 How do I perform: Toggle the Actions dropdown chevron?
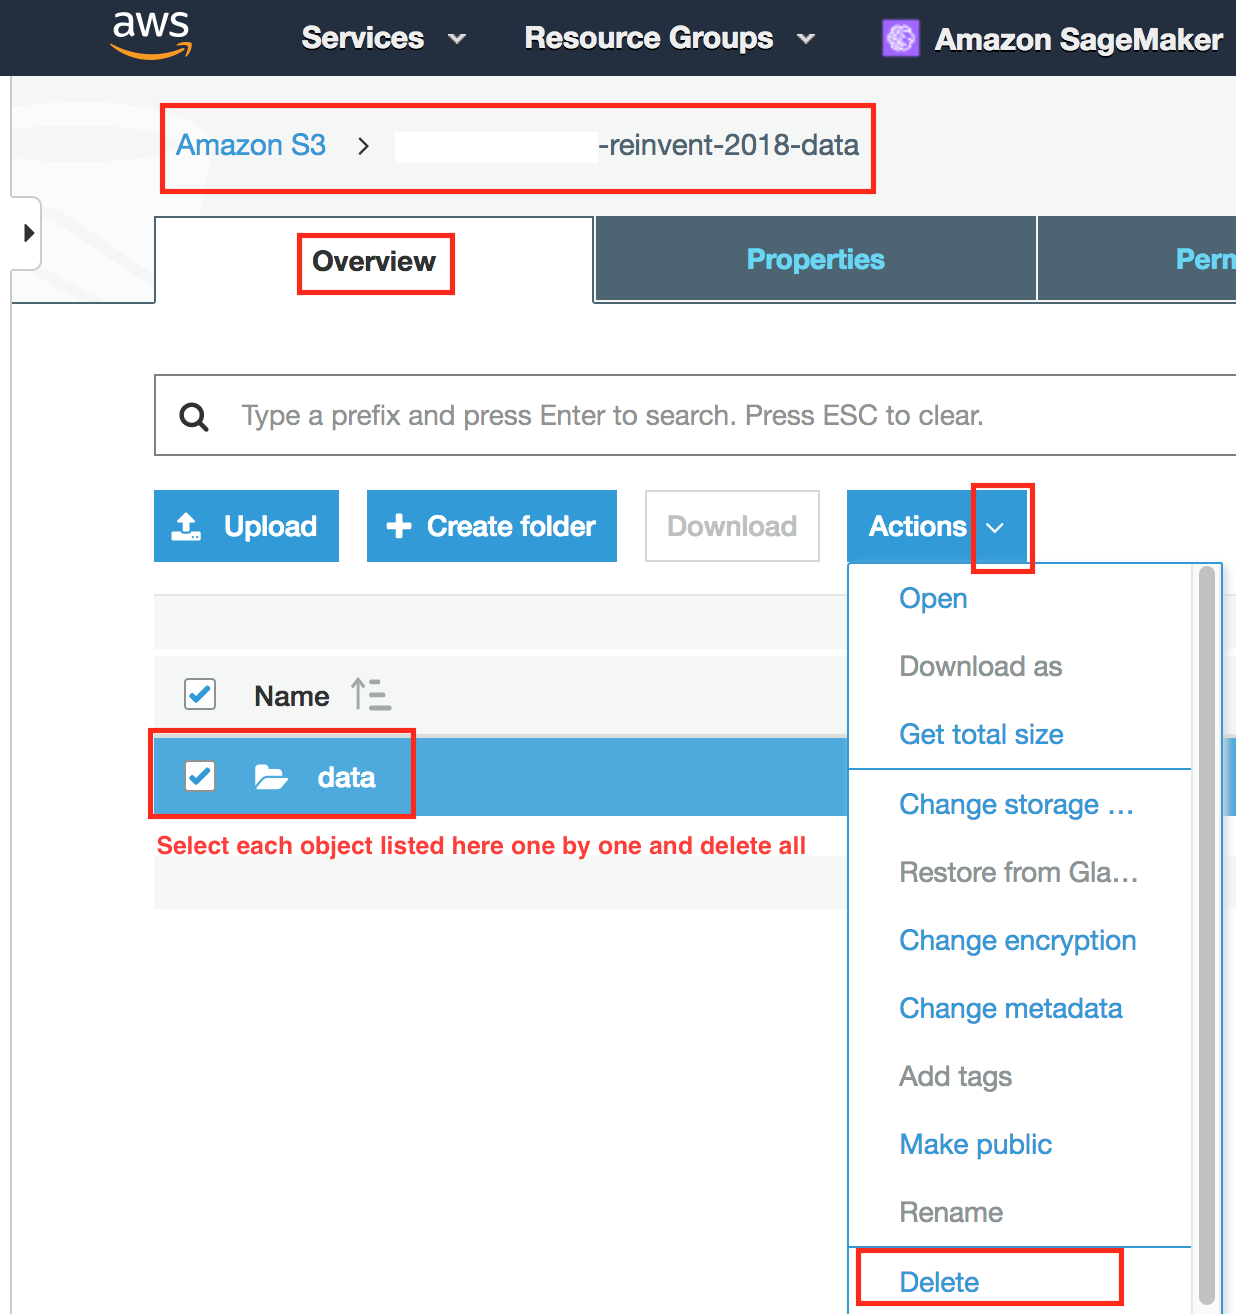click(x=995, y=527)
